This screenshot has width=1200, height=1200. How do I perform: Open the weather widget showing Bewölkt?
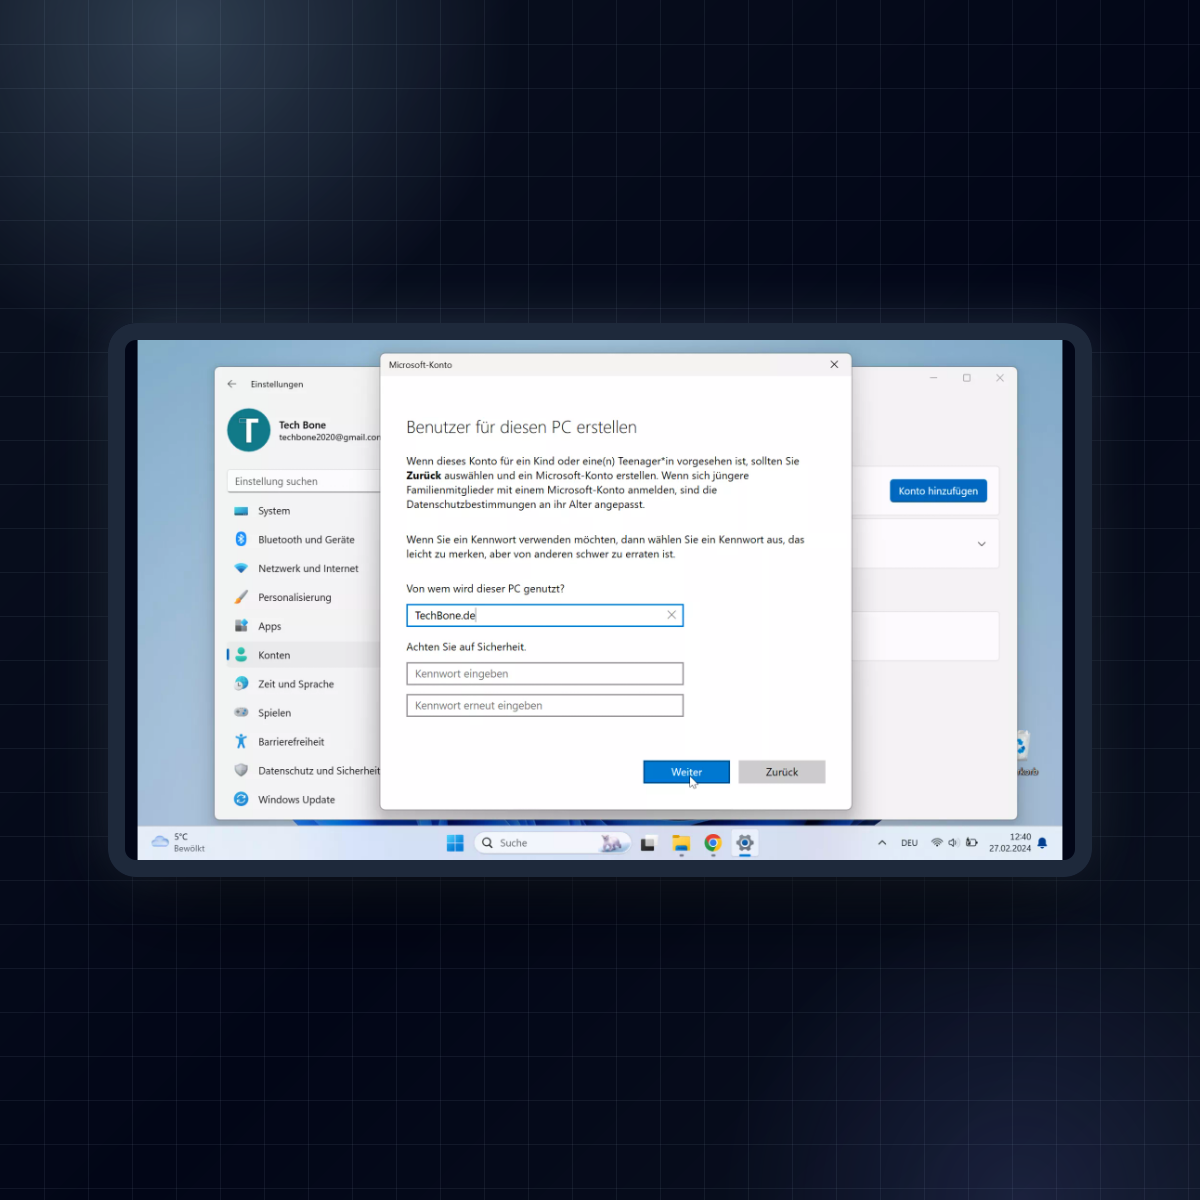click(x=178, y=843)
